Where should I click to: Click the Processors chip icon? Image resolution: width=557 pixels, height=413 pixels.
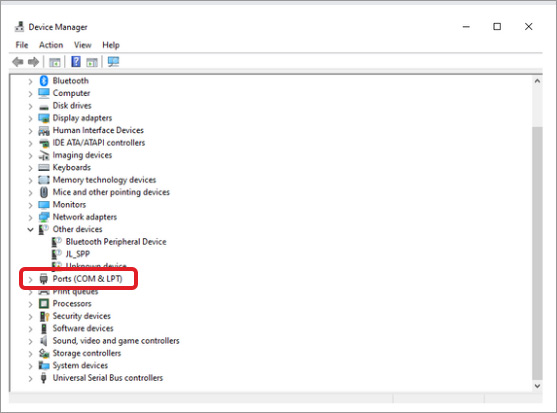44,304
